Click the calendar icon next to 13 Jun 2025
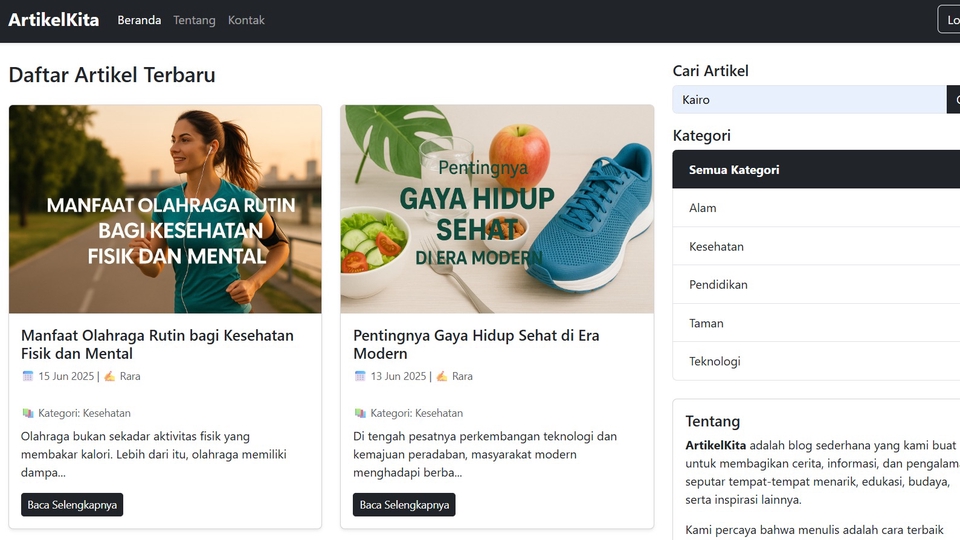The image size is (960, 540). pos(360,376)
